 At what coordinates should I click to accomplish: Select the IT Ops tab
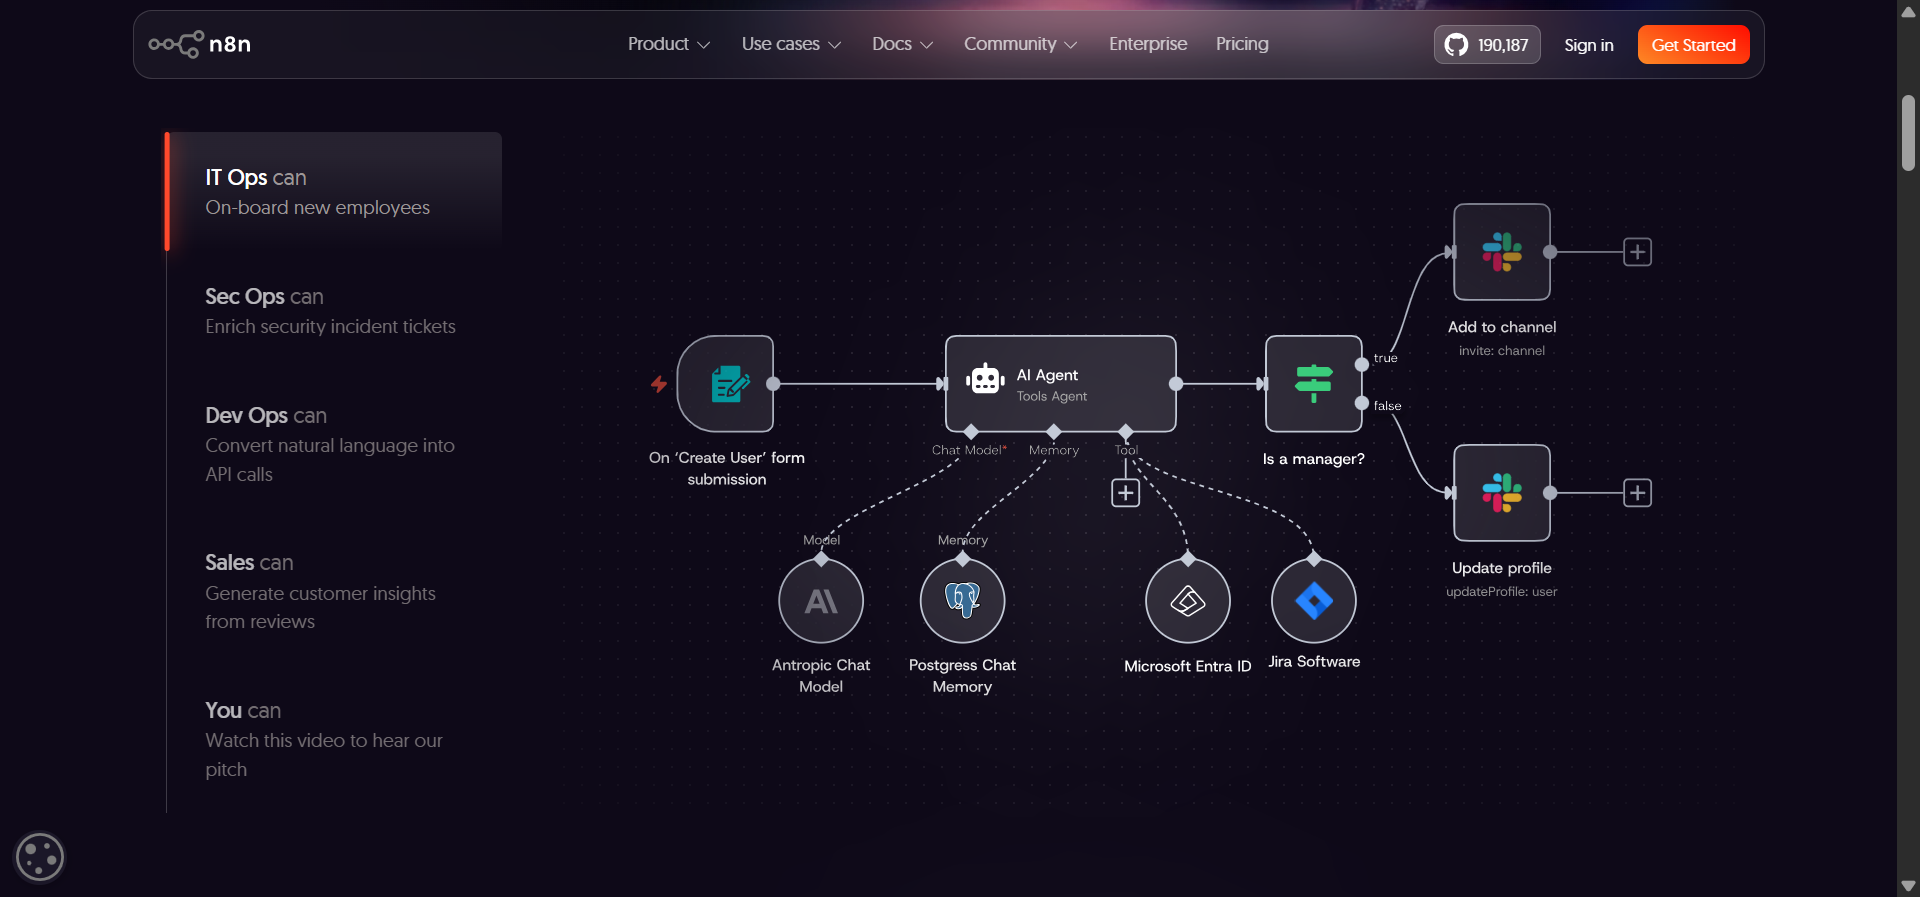[x=334, y=191]
